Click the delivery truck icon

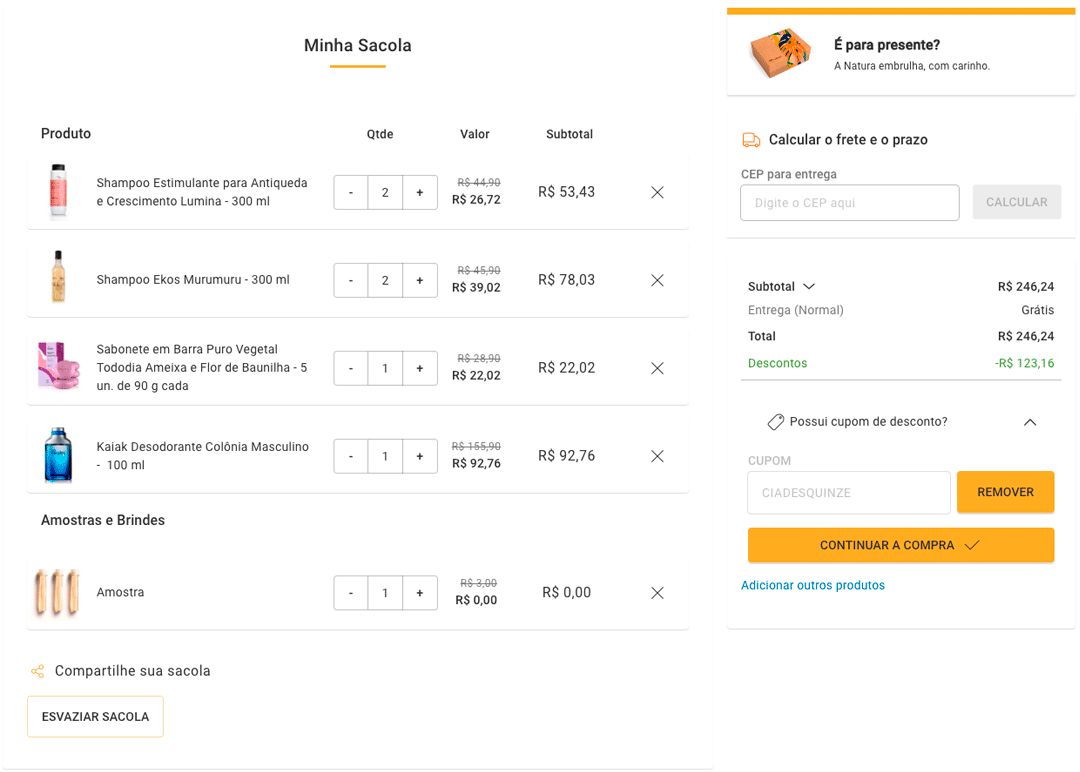[x=751, y=140]
